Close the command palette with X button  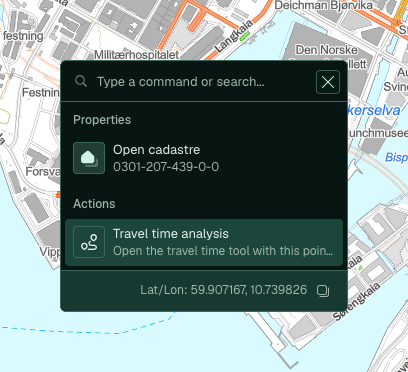(328, 82)
